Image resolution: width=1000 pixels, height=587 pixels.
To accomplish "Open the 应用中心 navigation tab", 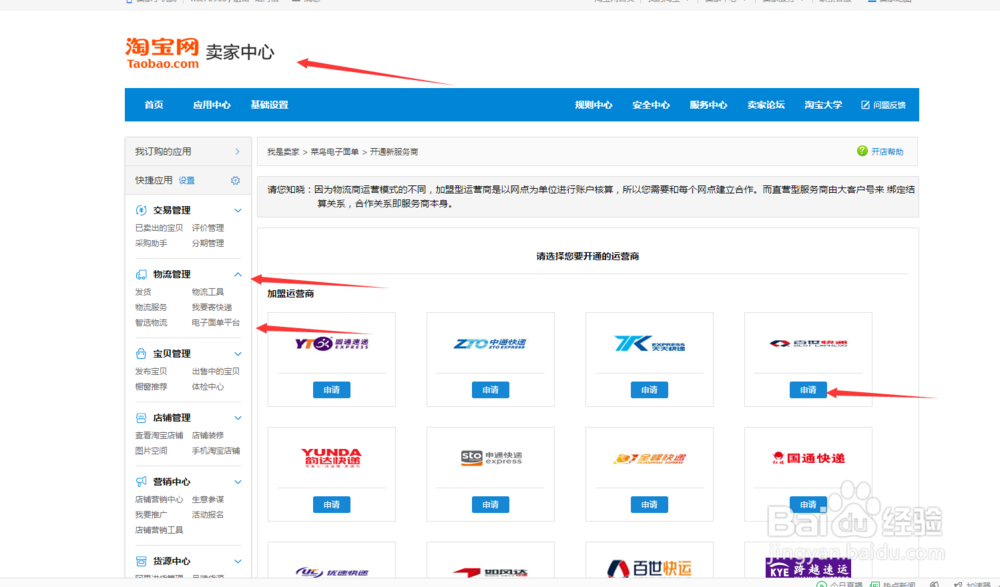I will (x=212, y=105).
